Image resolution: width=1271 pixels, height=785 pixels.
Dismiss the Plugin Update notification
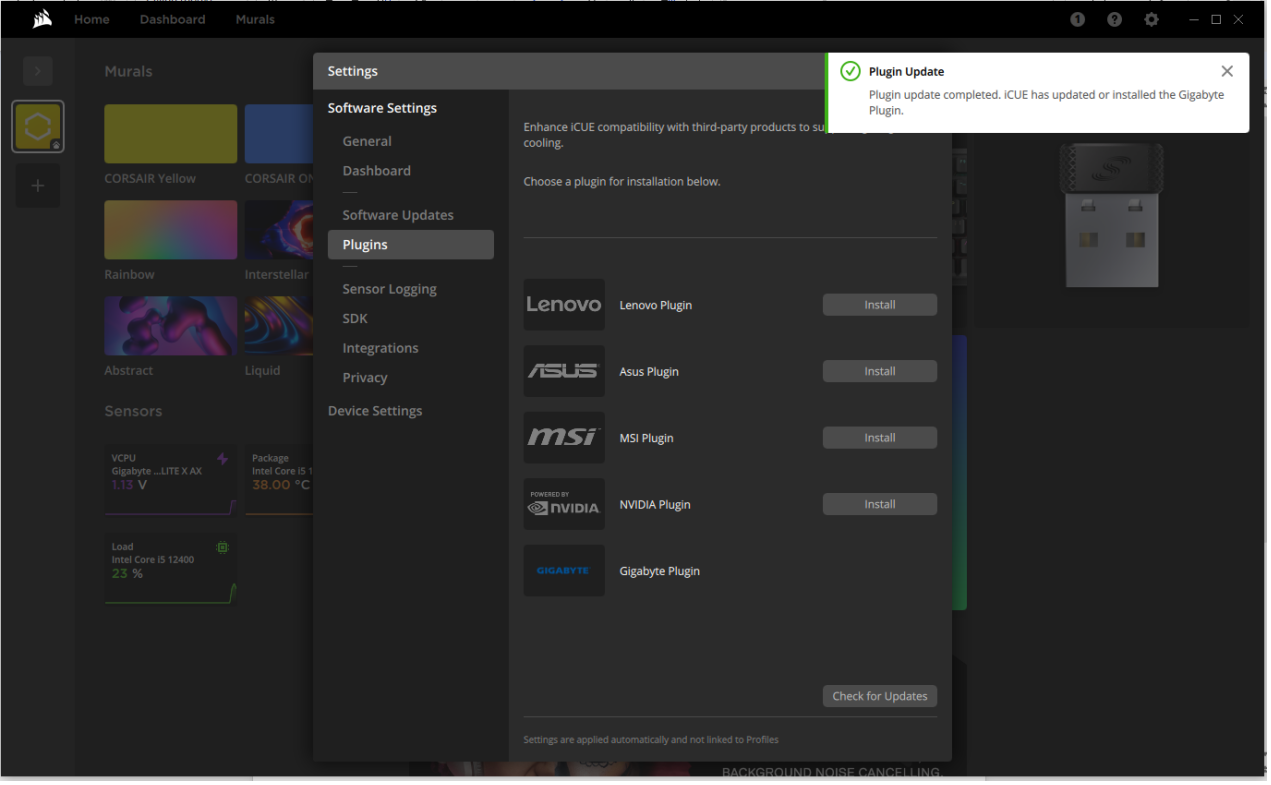point(1227,71)
